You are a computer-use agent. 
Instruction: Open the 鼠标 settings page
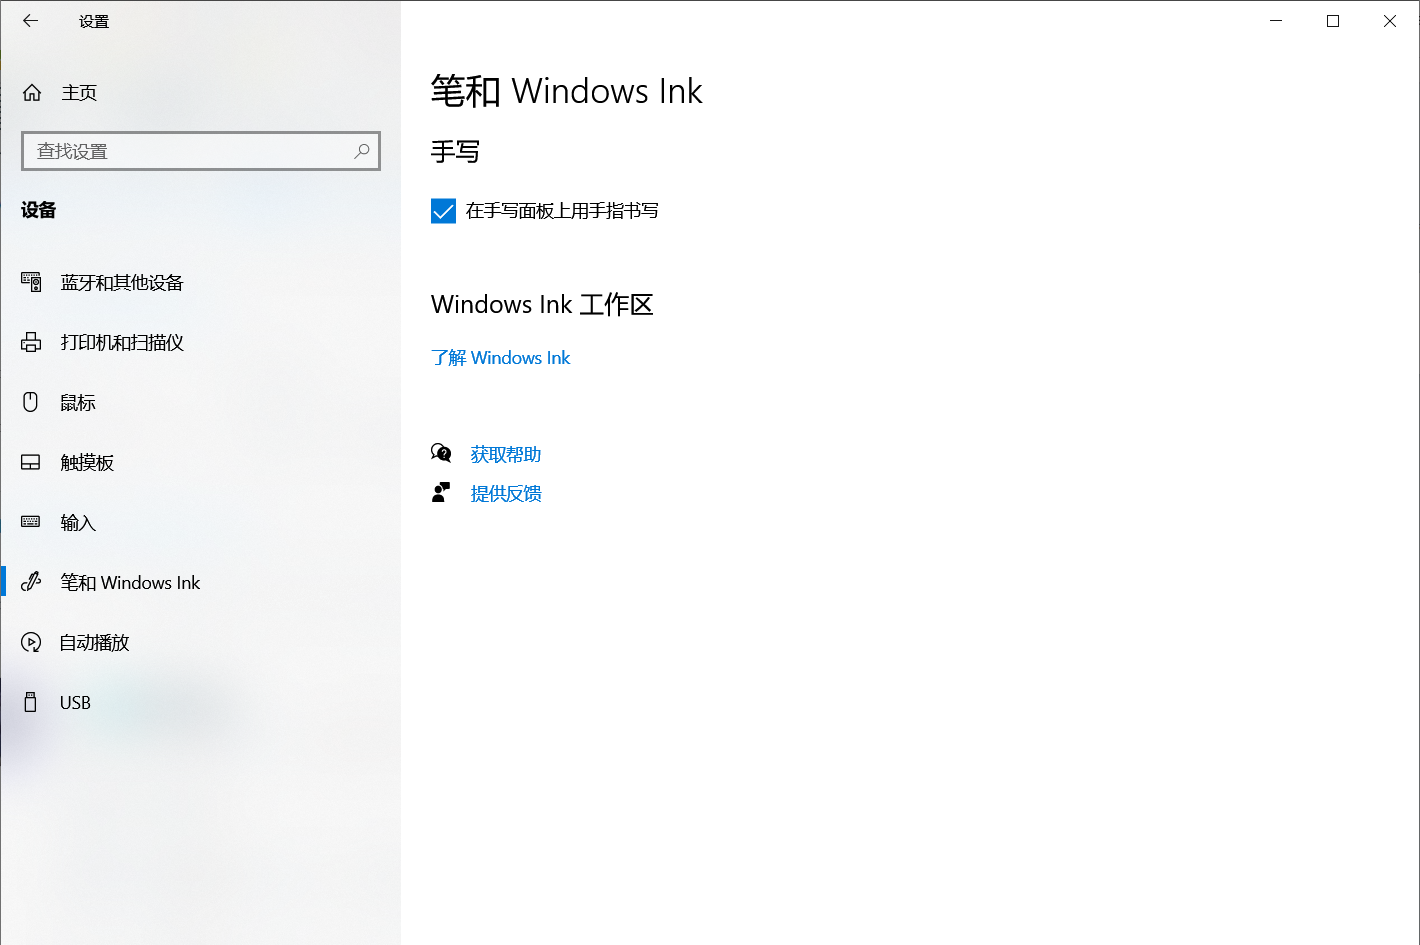point(78,403)
